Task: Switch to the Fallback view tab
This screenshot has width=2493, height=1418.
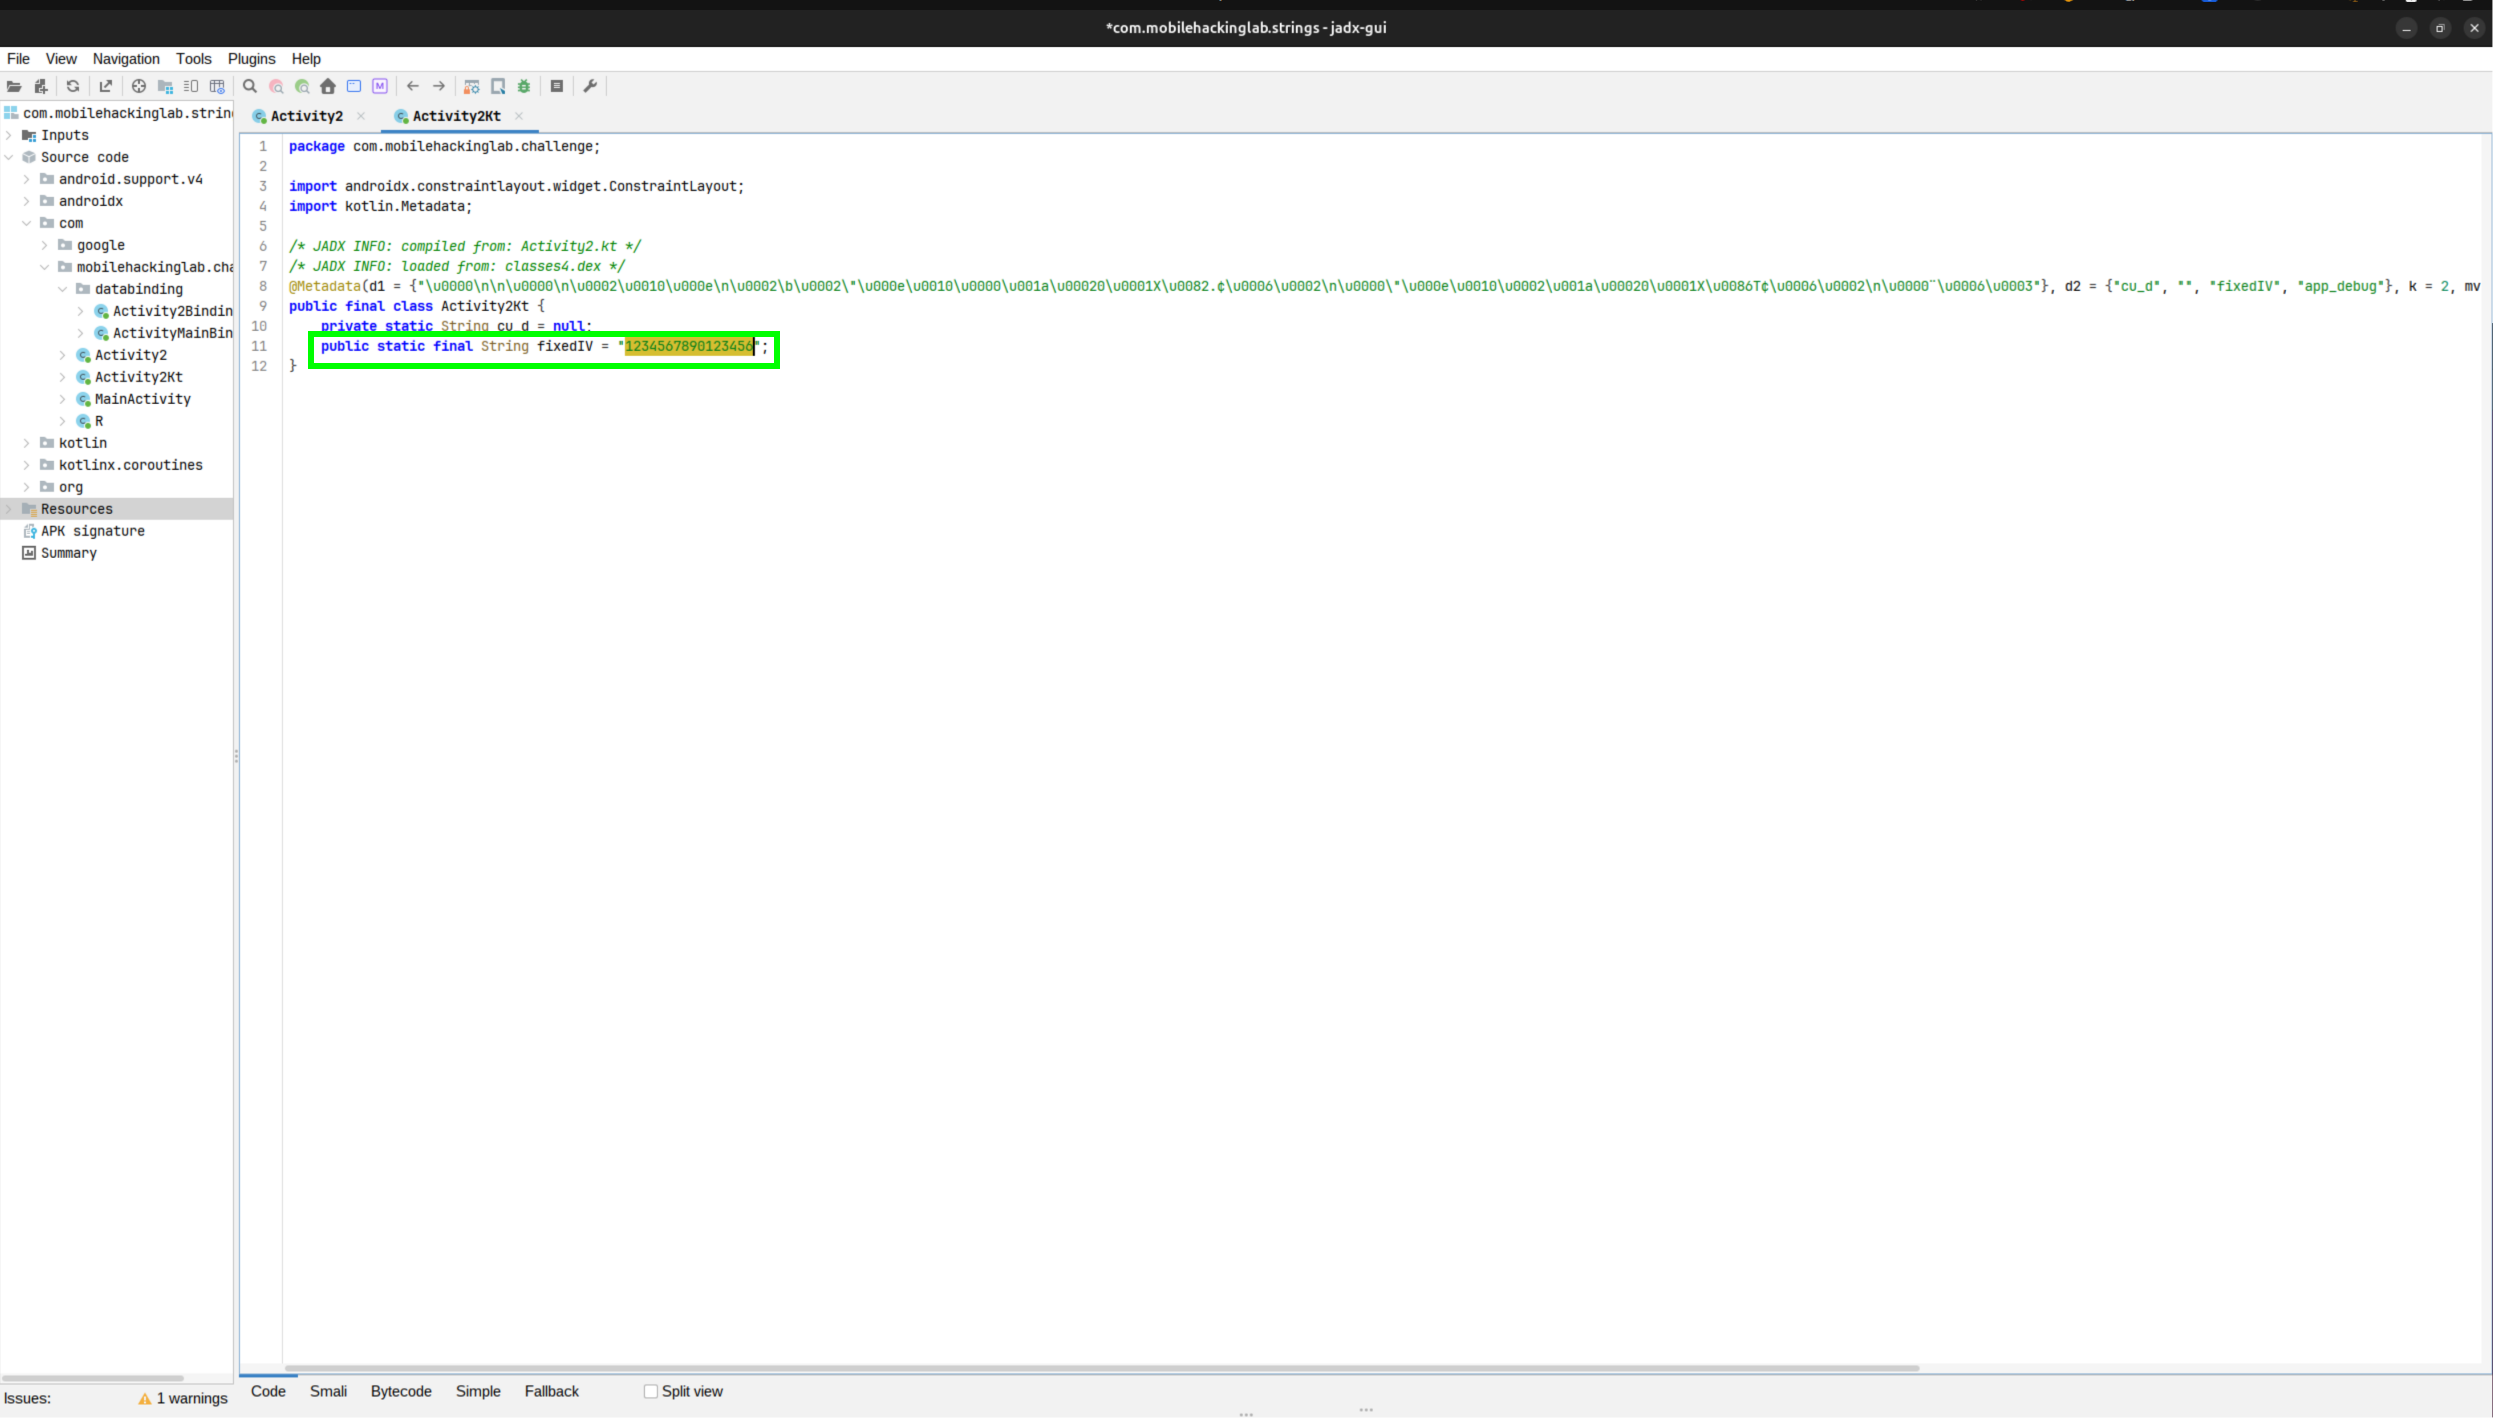Action: (552, 1392)
